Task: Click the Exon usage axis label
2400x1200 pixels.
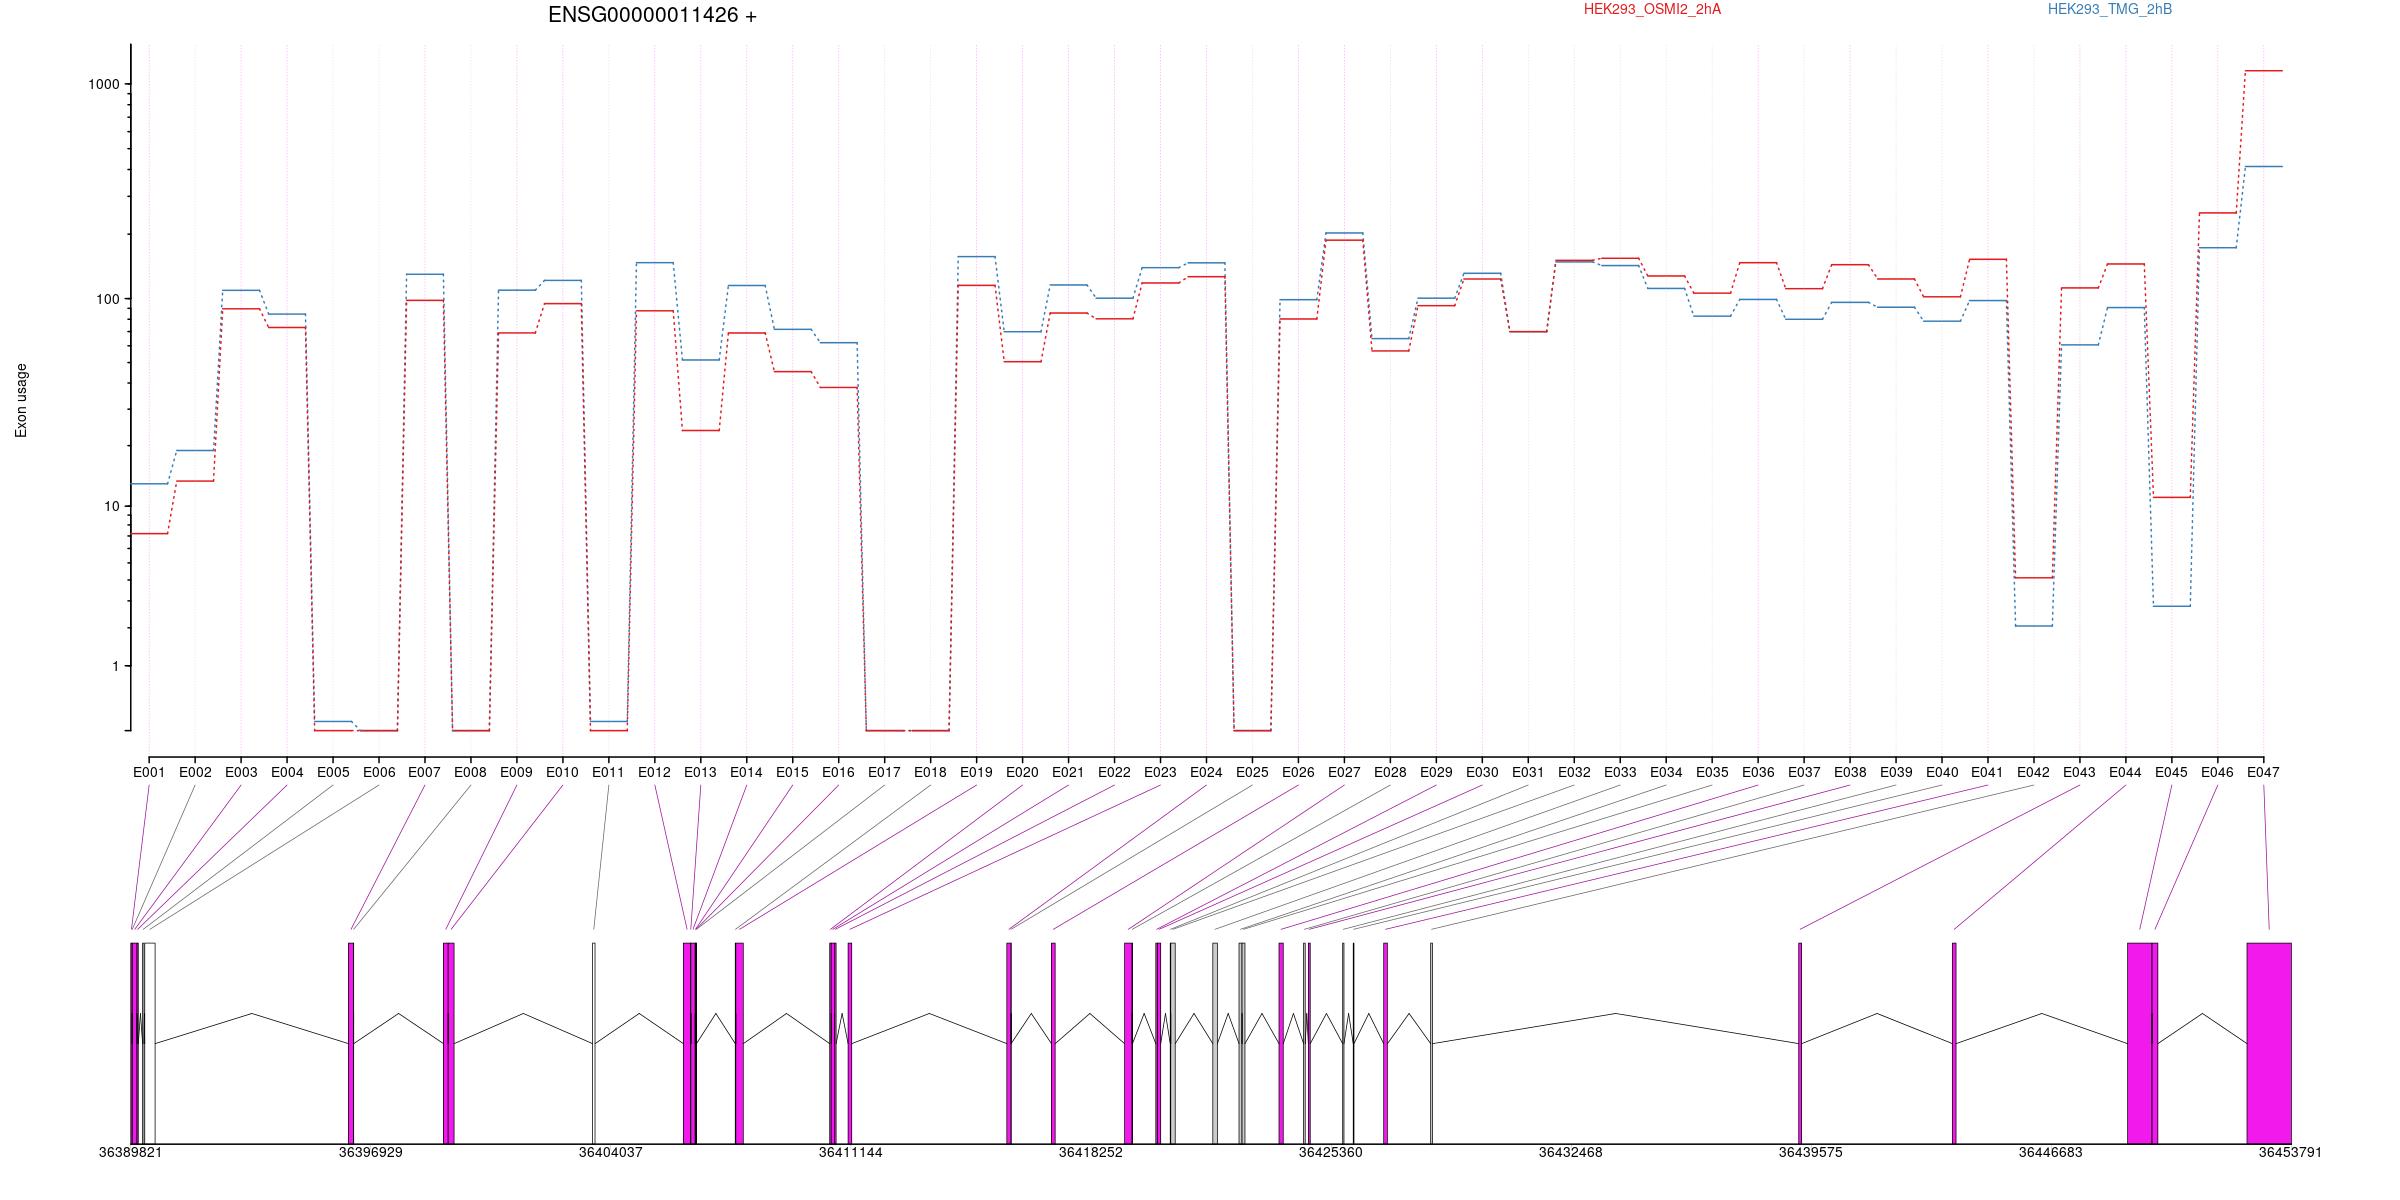Action: click(x=21, y=400)
